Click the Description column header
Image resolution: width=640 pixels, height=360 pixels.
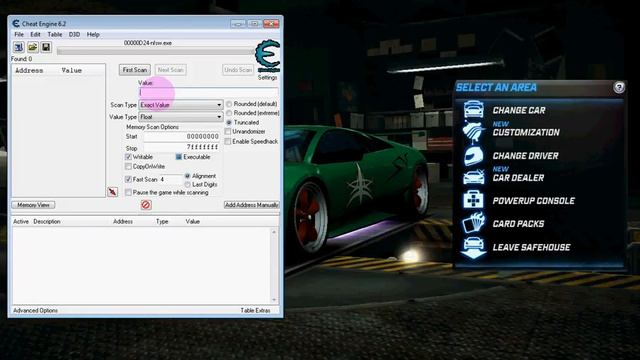click(x=47, y=222)
